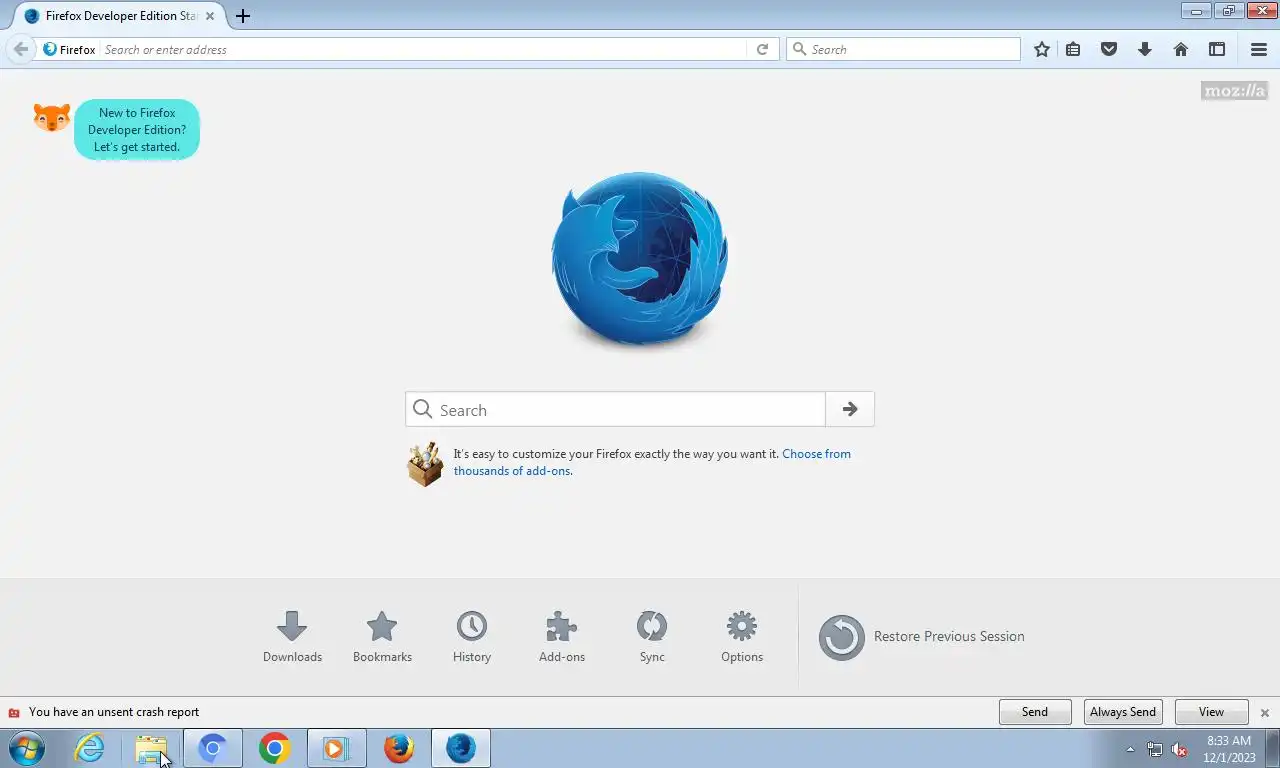Open the downloads arrow in toolbar
Viewport: 1280px width, 768px height.
pos(1145,49)
